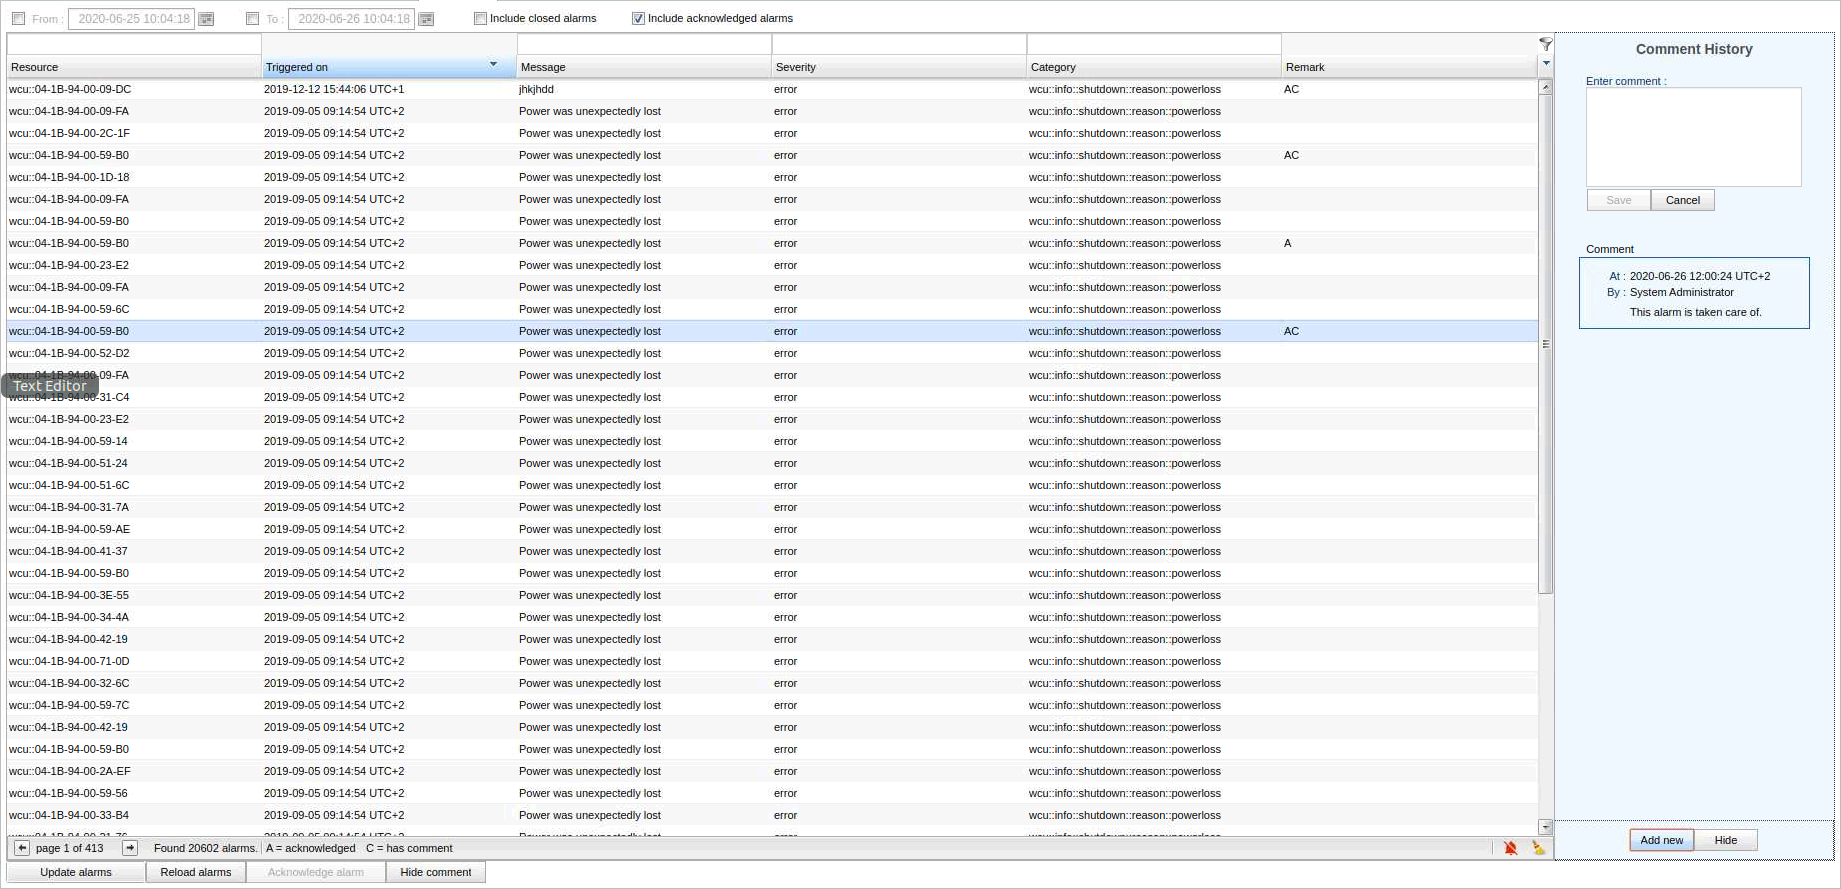Viewport: 1841px width, 889px height.
Task: Click Add new in Comment History
Action: pyautogui.click(x=1661, y=840)
